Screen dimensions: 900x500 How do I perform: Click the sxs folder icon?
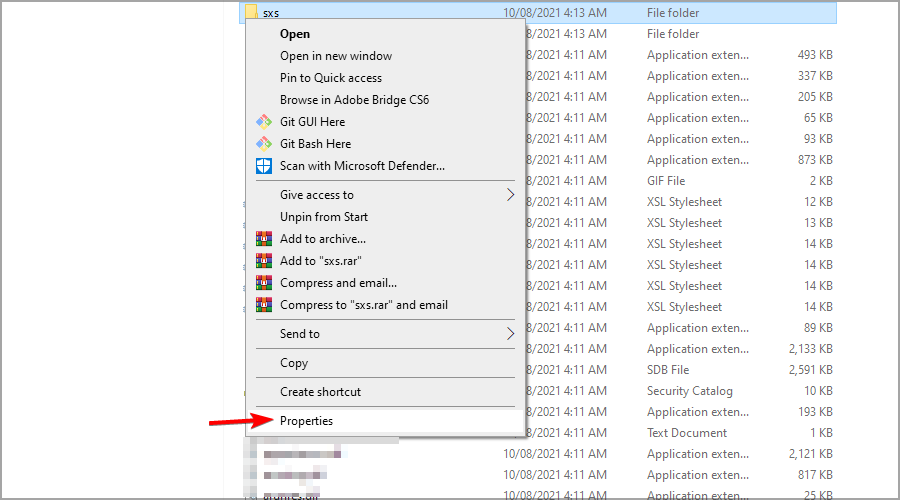[x=251, y=12]
